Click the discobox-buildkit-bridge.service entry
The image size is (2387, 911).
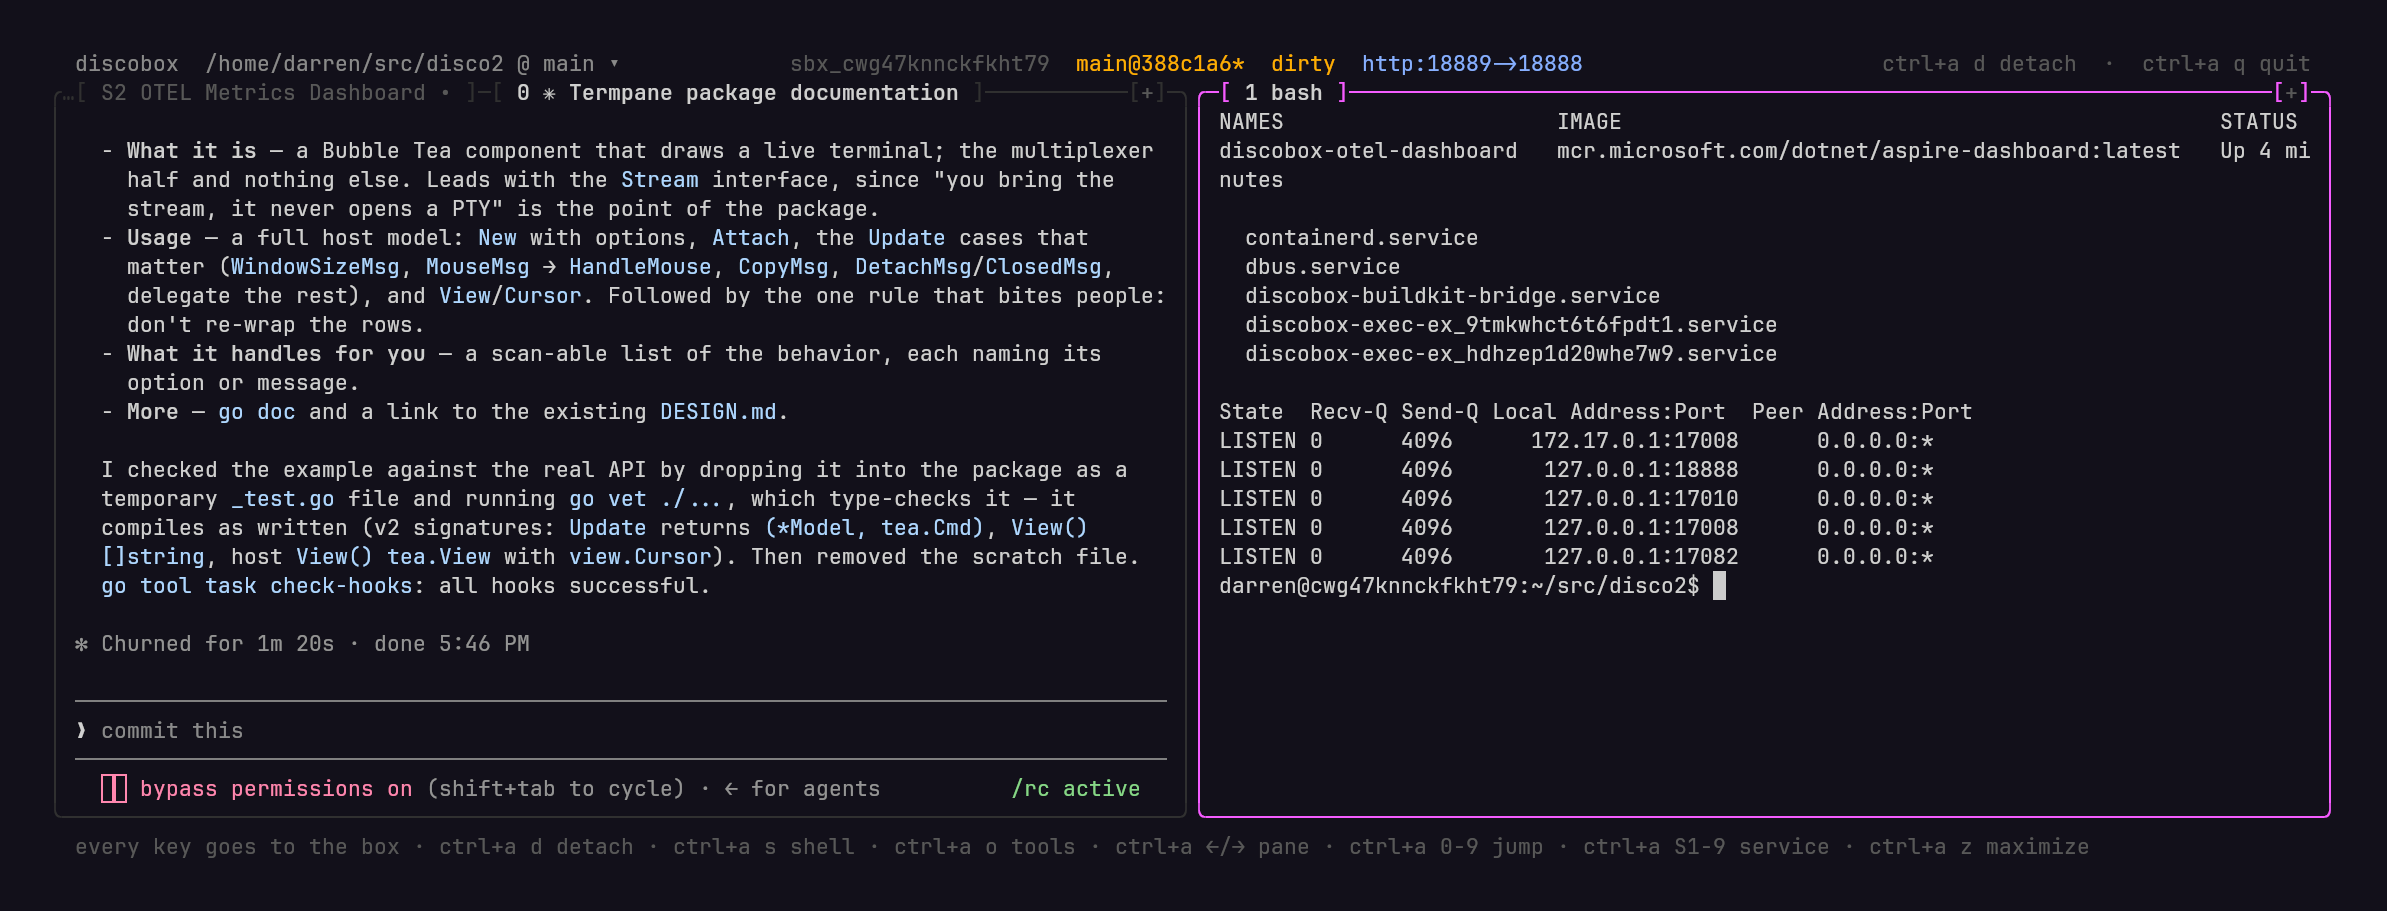(x=1452, y=296)
